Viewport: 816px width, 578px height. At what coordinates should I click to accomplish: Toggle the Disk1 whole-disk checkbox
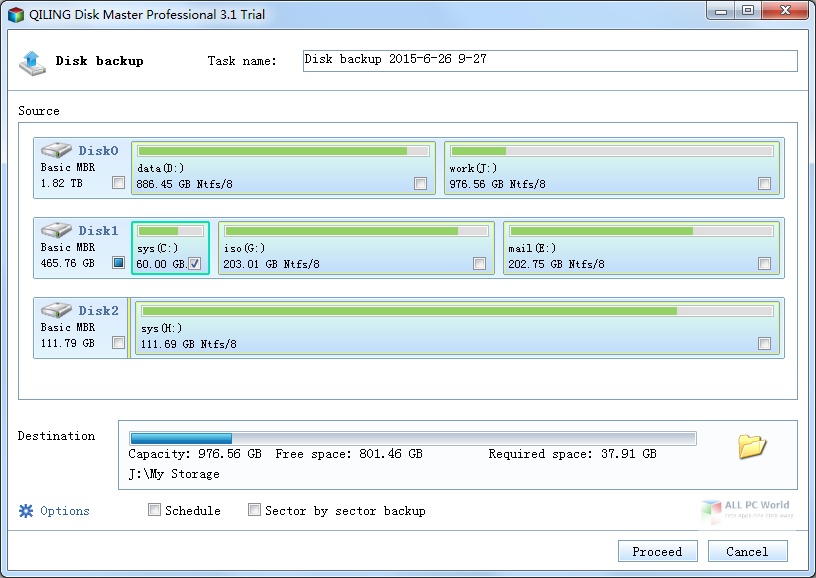pos(119,263)
